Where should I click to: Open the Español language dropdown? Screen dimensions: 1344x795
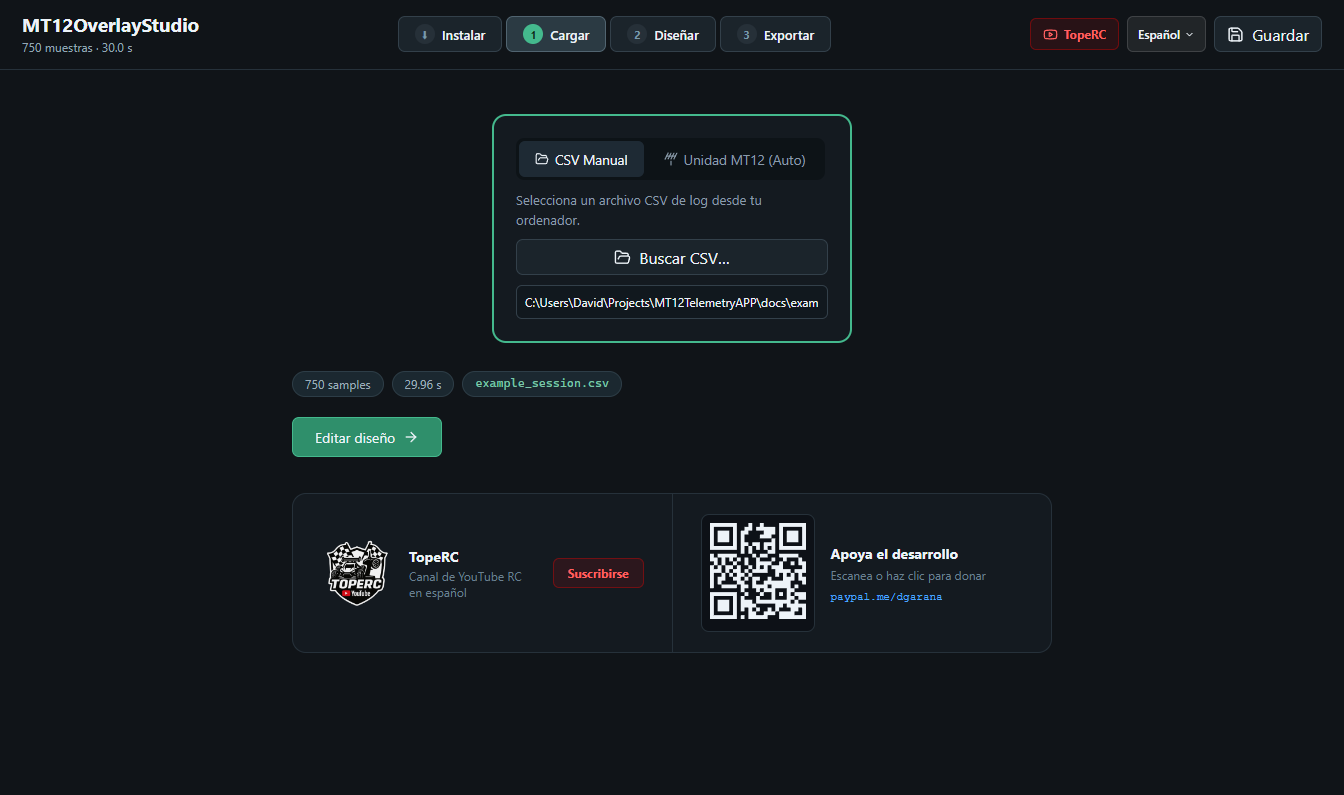[x=1166, y=34]
